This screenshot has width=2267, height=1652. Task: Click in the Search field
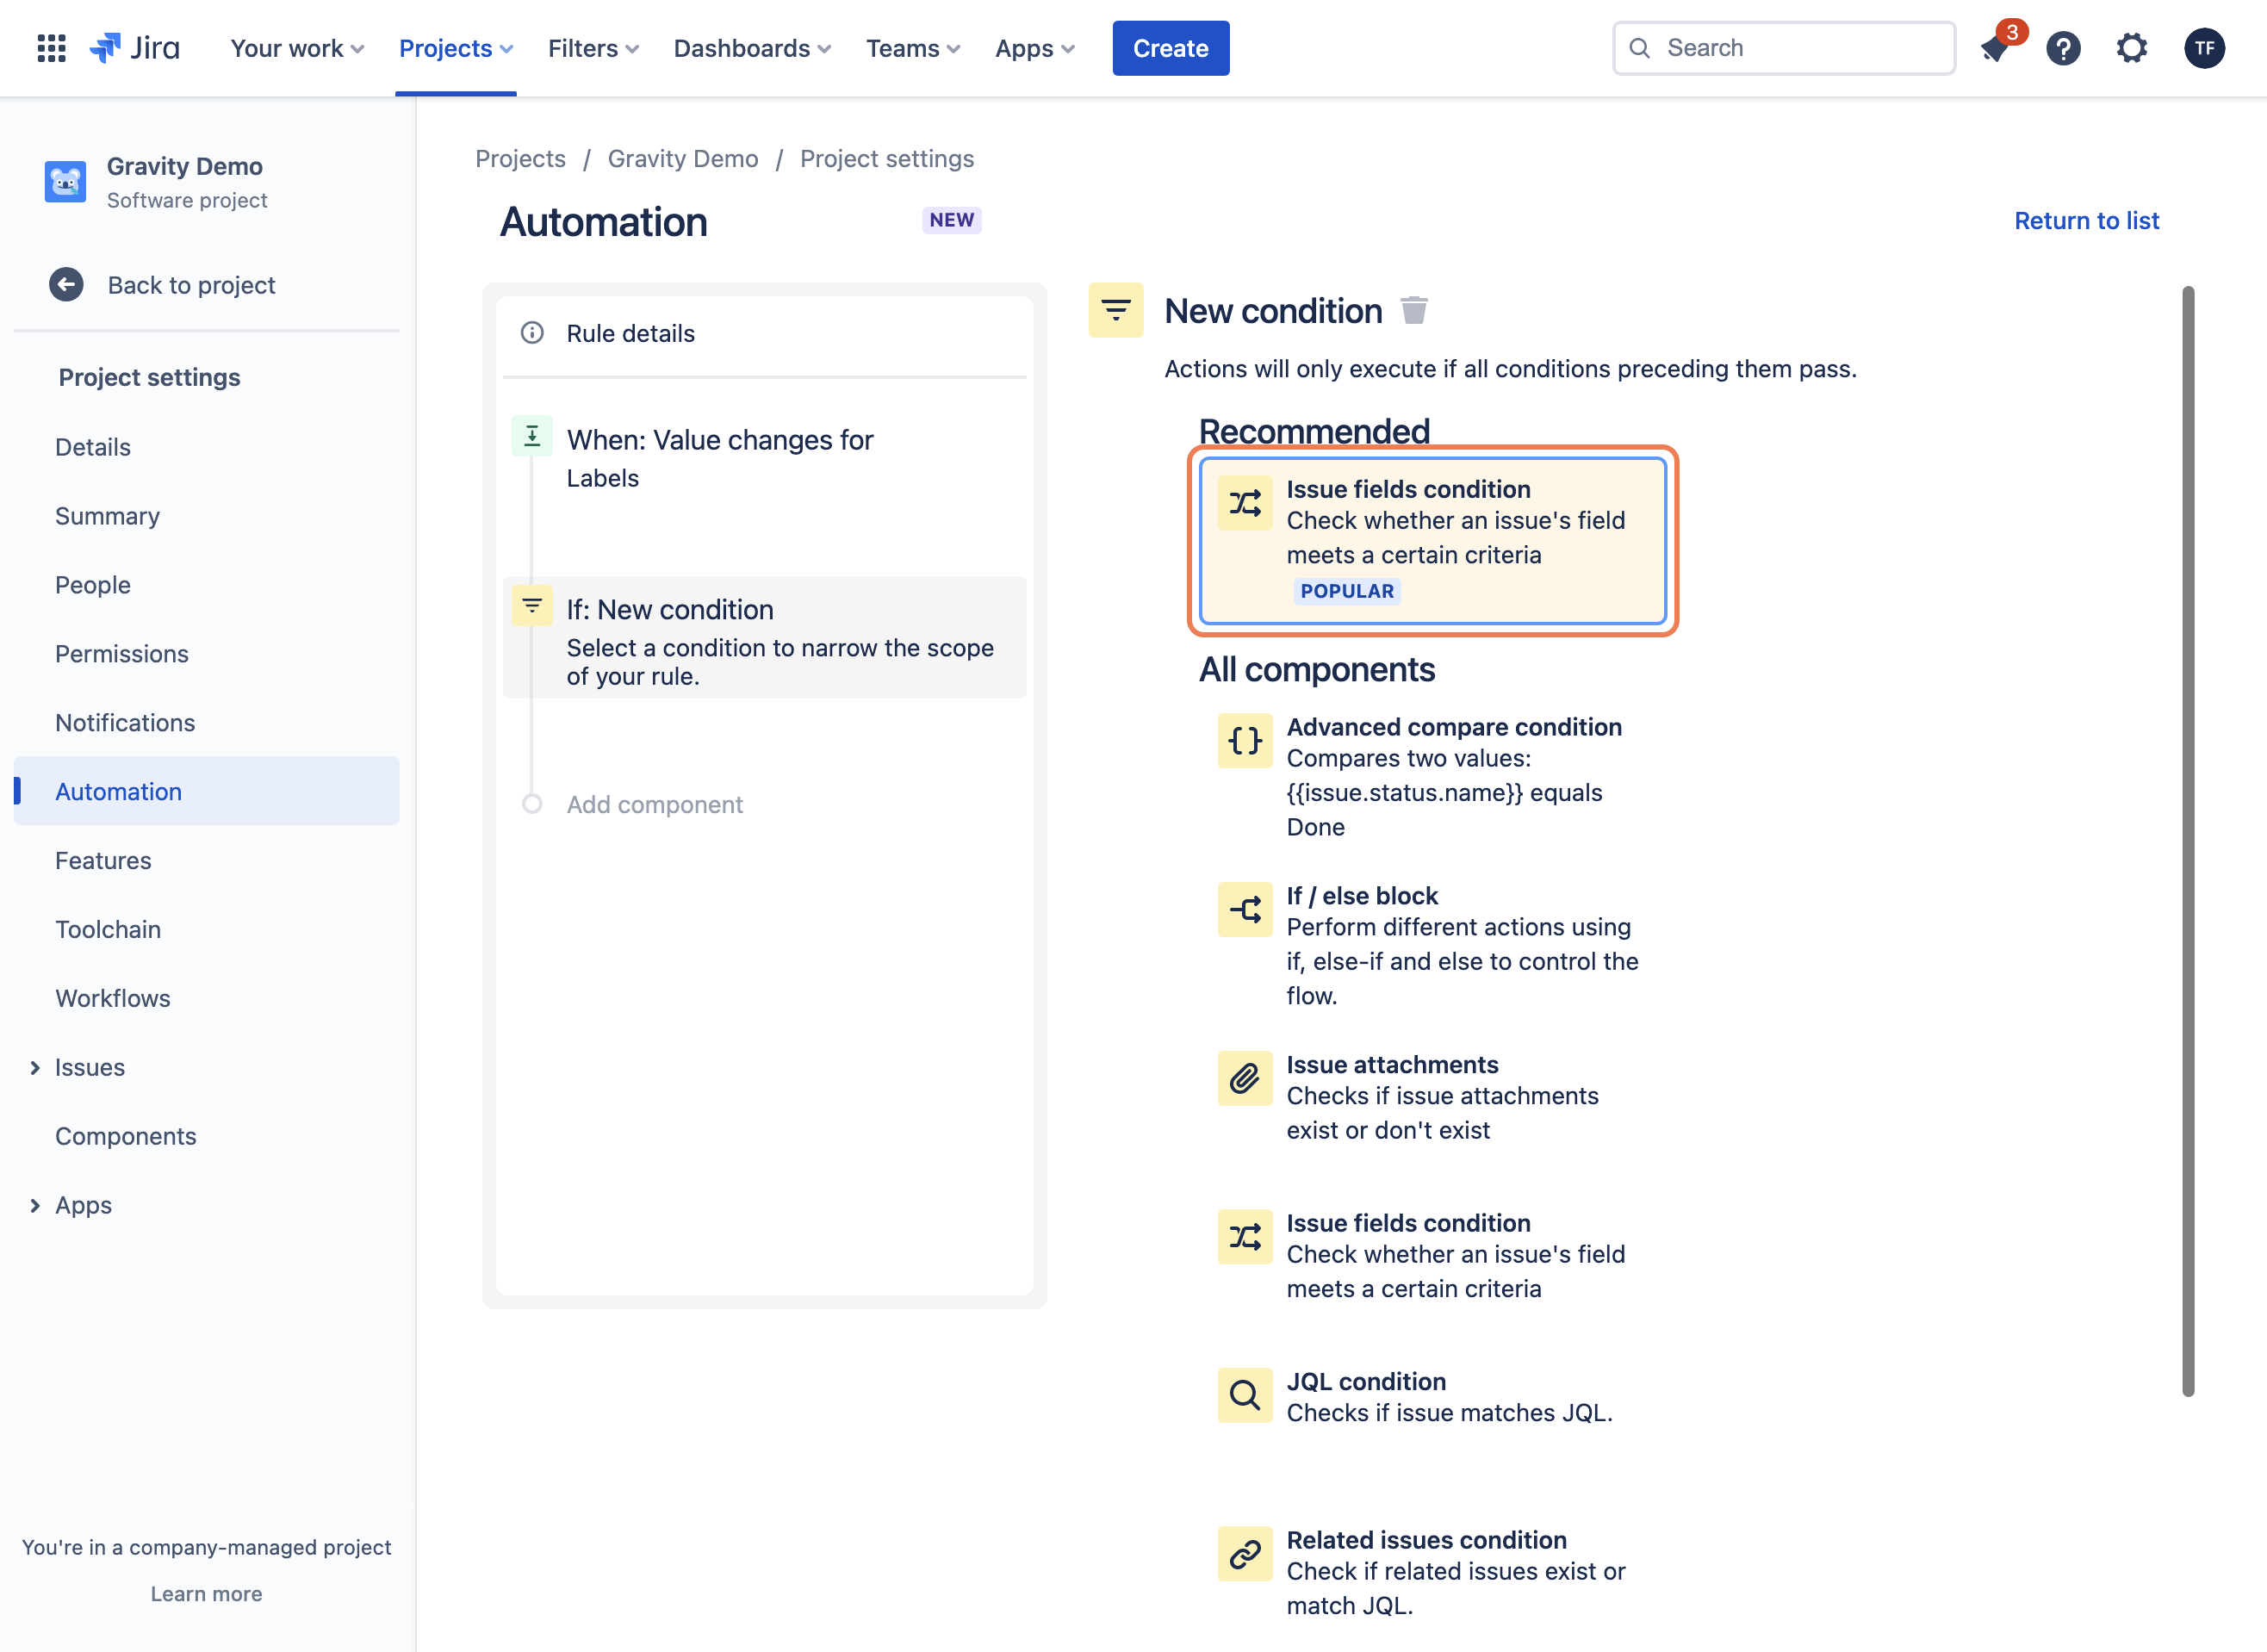coord(1784,48)
